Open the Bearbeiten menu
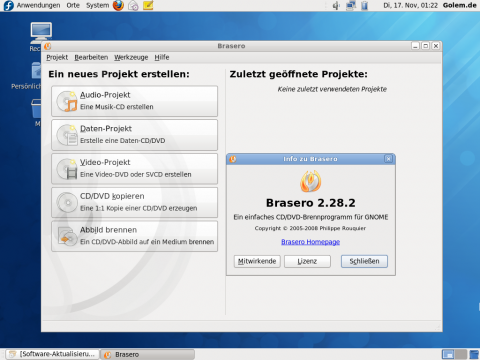Image resolution: width=480 pixels, height=360 pixels. (x=91, y=57)
